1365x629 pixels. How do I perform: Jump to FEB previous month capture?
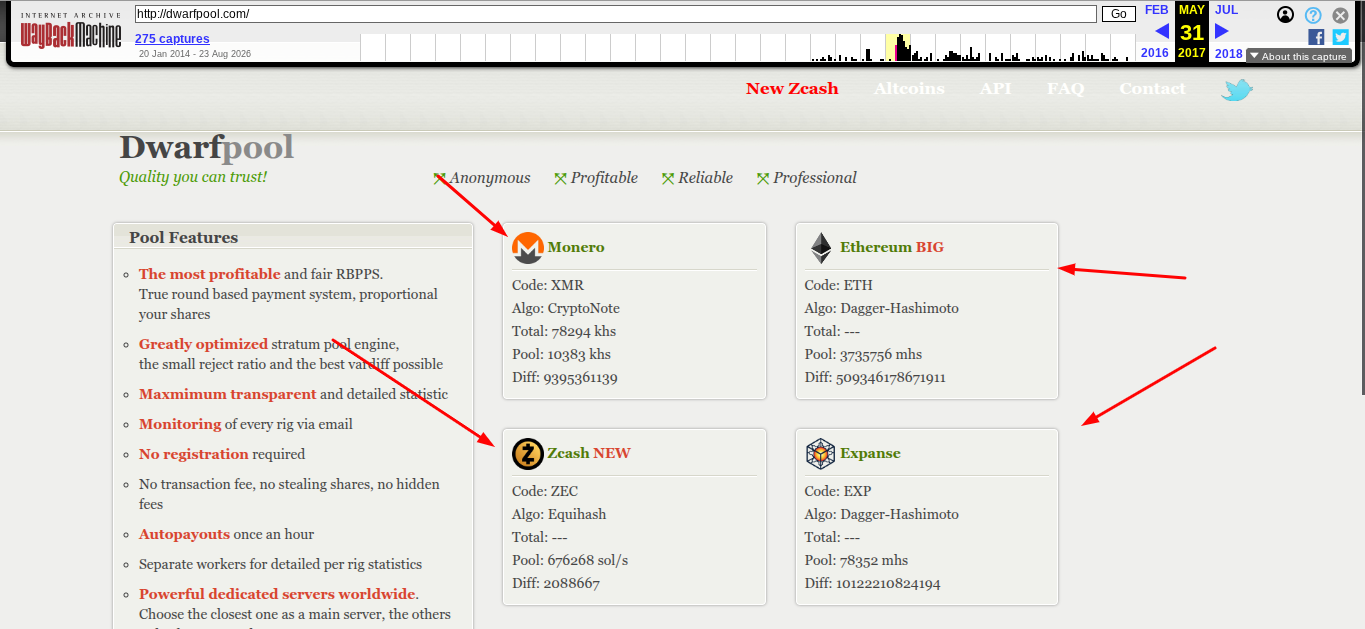(1156, 10)
